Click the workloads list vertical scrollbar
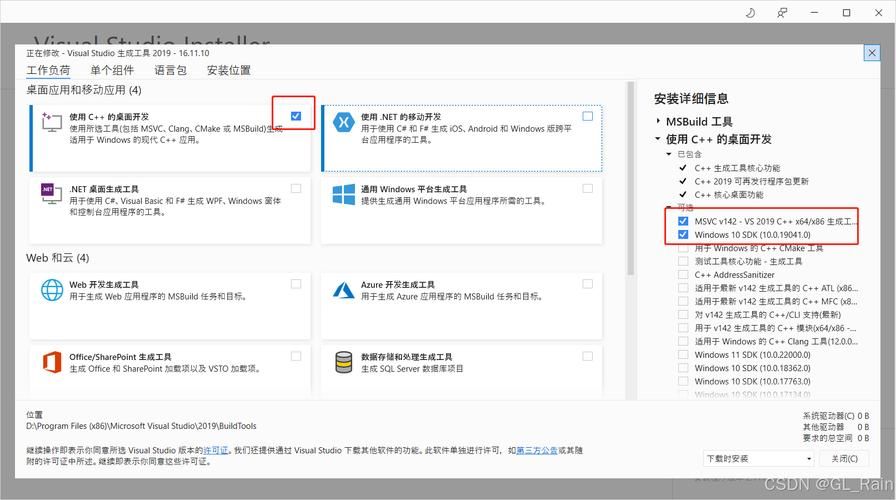Viewport: 896px width, 500px height. (x=630, y=178)
